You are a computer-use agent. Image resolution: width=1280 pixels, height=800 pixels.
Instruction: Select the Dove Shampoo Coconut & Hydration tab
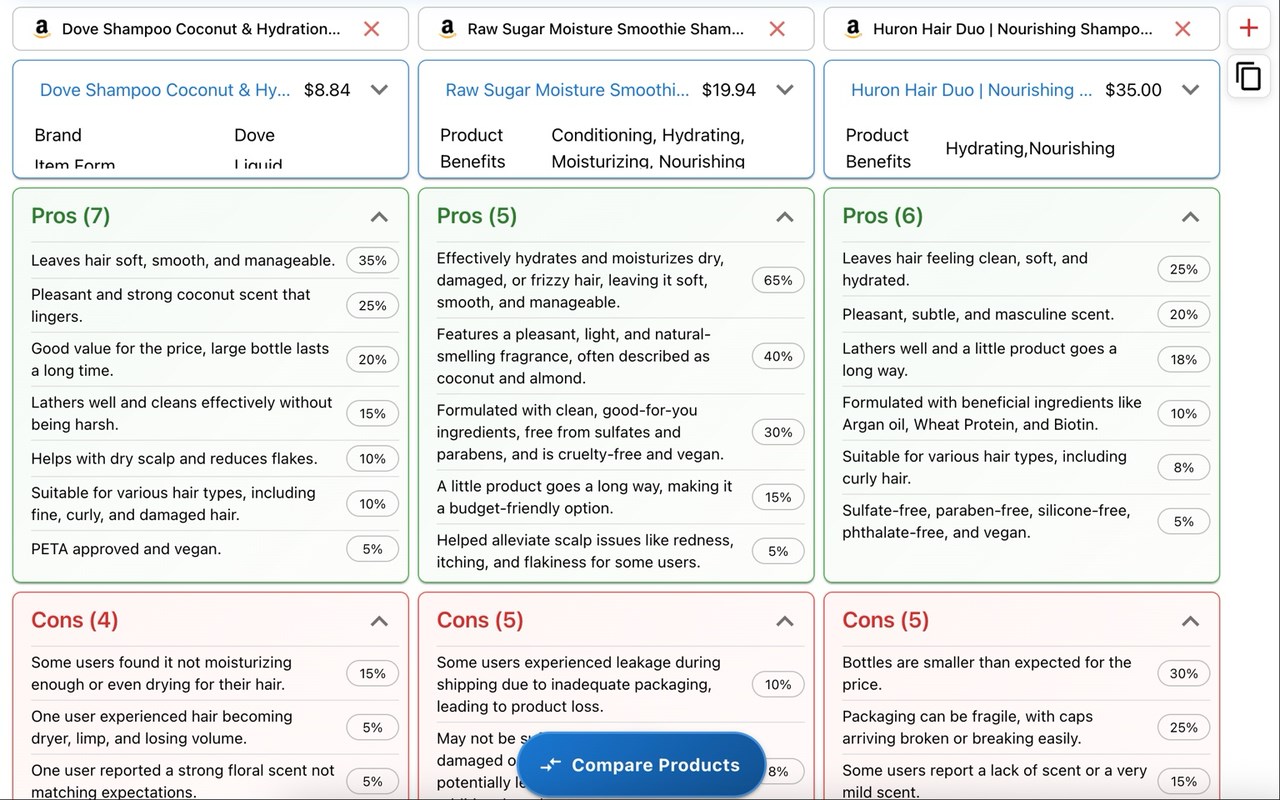point(200,29)
